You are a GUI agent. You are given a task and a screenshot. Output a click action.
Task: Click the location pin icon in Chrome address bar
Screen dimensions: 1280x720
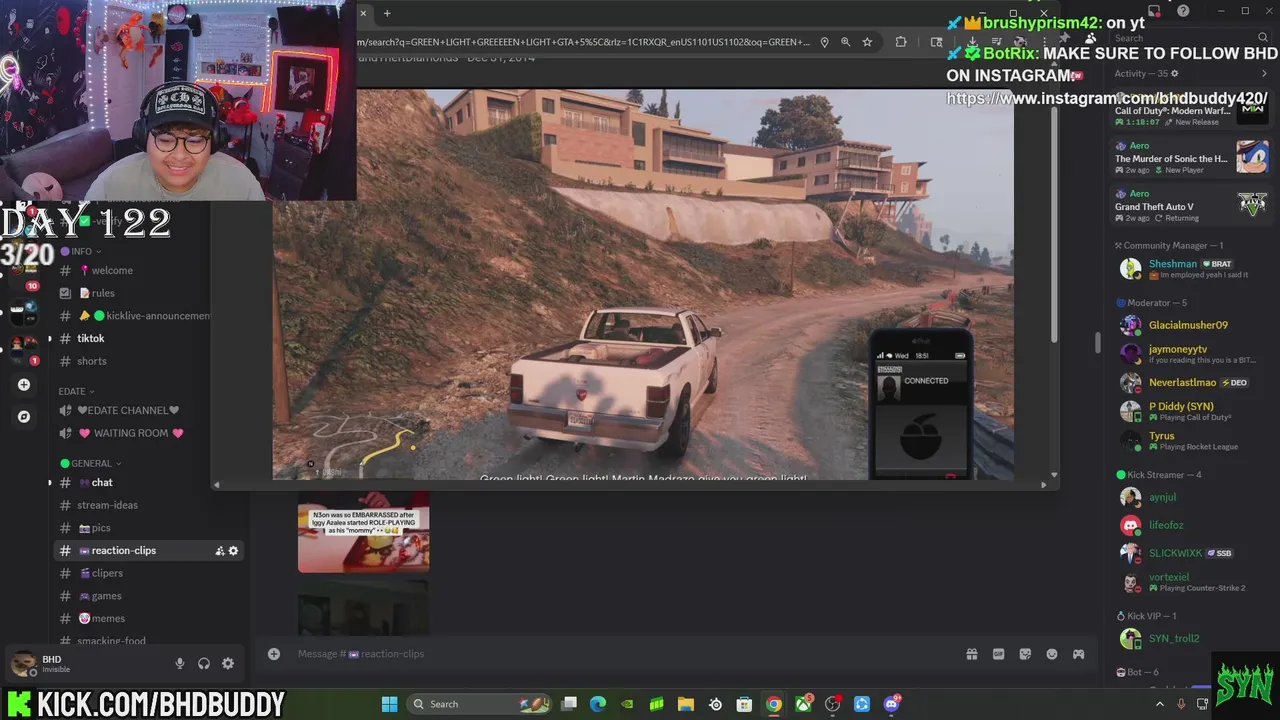(x=824, y=42)
